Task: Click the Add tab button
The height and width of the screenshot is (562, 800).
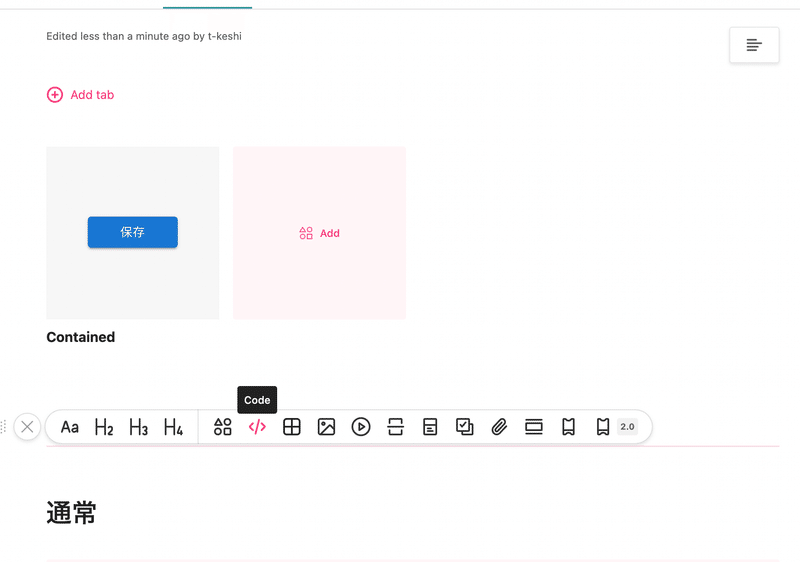Action: [x=81, y=95]
